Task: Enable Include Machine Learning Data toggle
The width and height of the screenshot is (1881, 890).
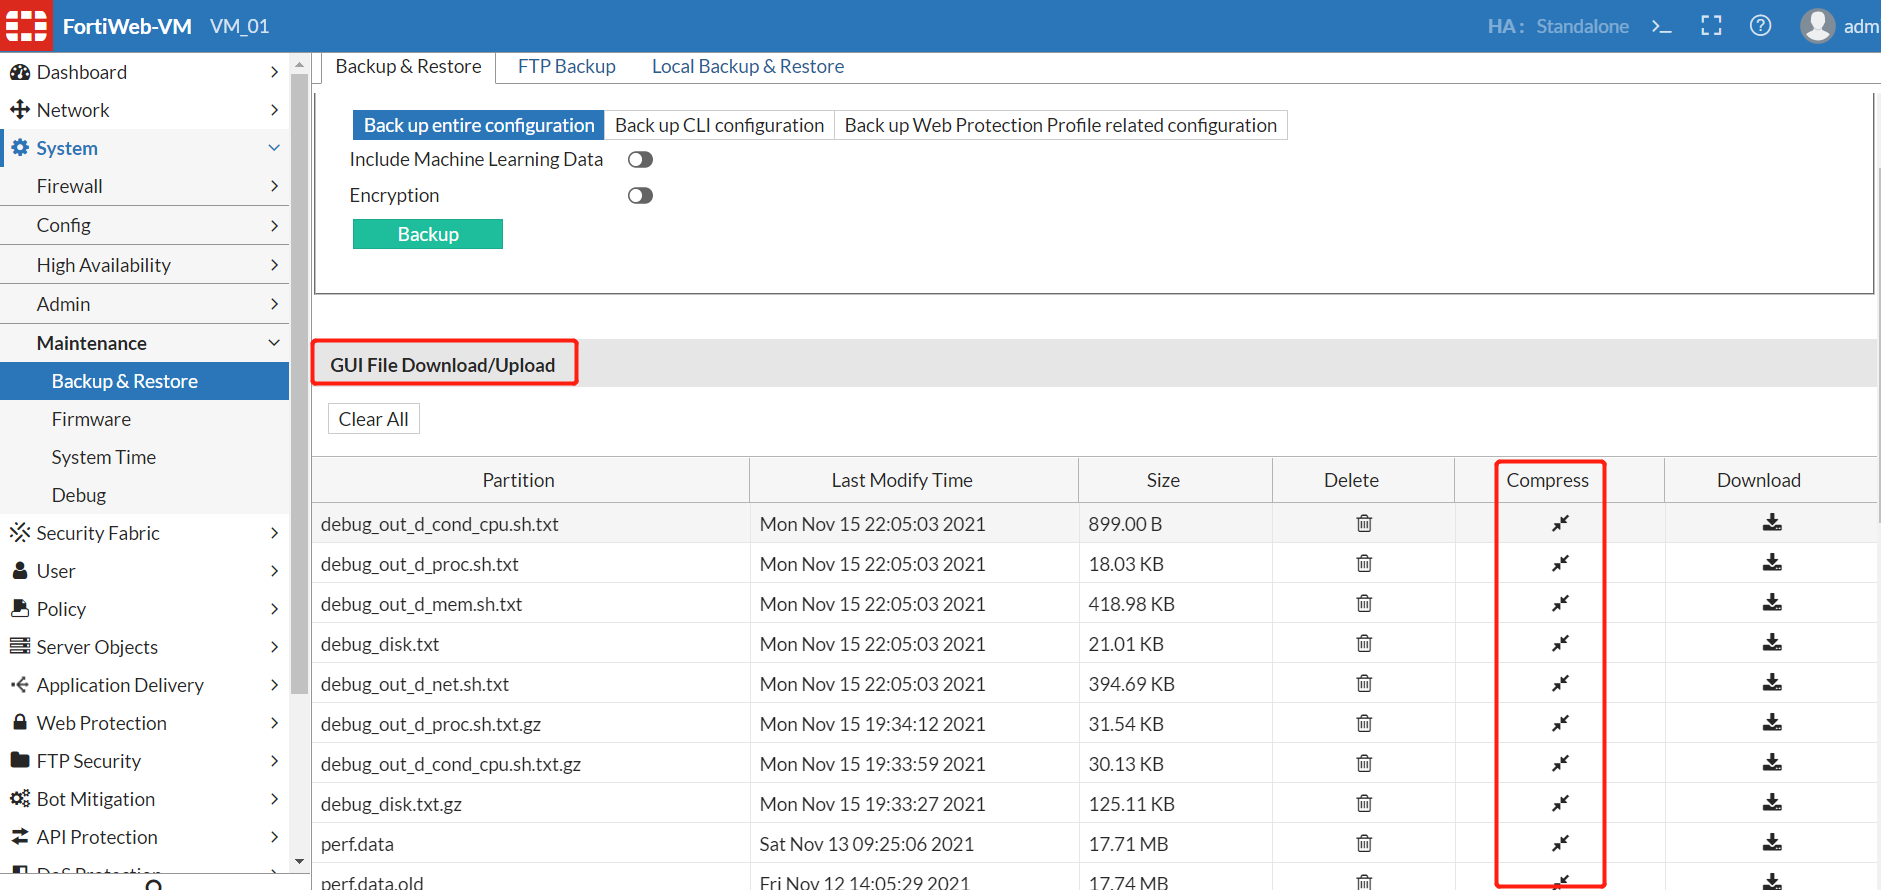Action: pos(640,160)
